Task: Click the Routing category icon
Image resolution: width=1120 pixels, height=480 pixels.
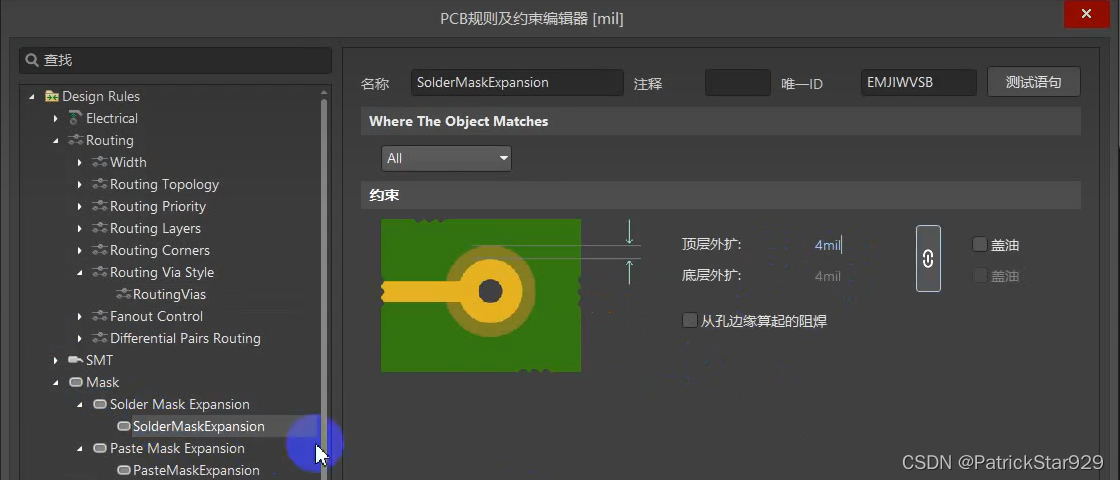Action: click(x=76, y=140)
